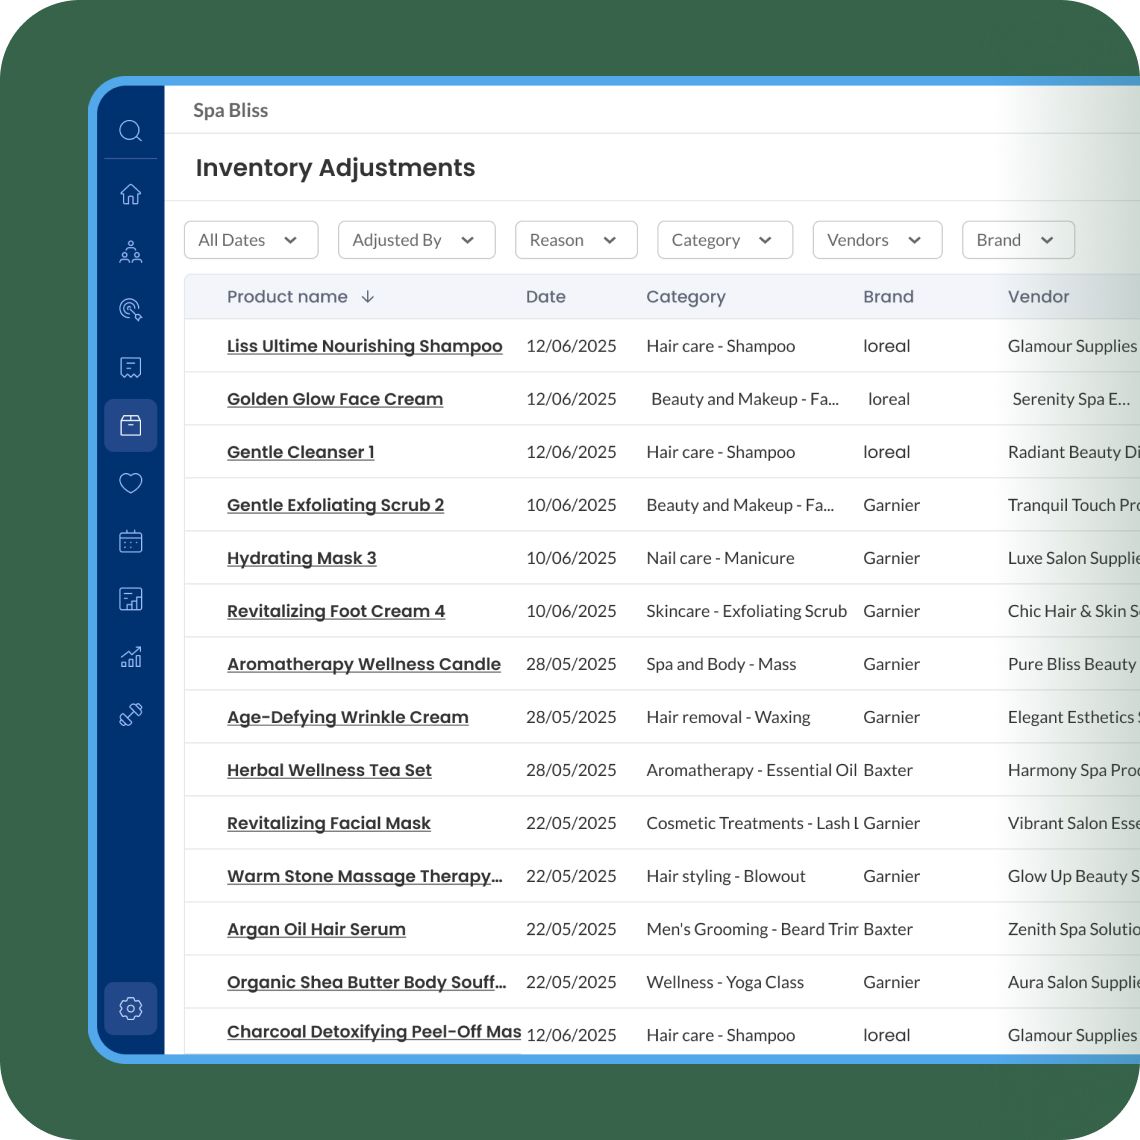Screen dimensions: 1140x1140
Task: Click the Inventory Adjustments page title
Action: tap(335, 168)
